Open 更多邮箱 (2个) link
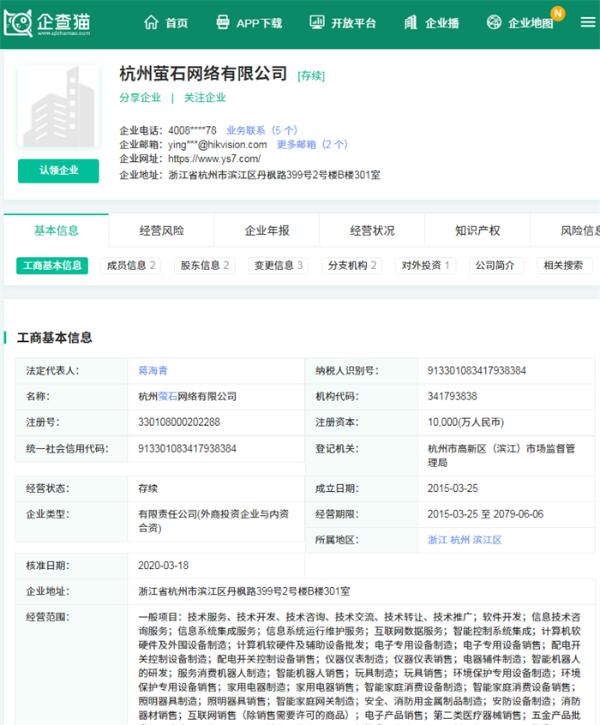This screenshot has width=600, height=725. pos(312,144)
